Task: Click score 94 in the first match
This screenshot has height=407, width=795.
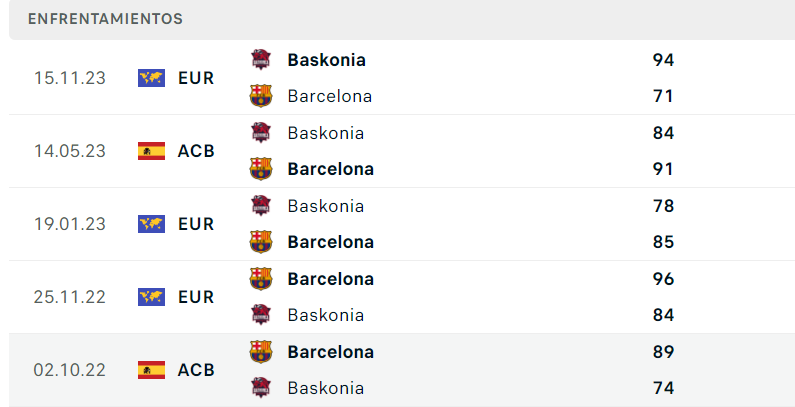Action: point(663,60)
